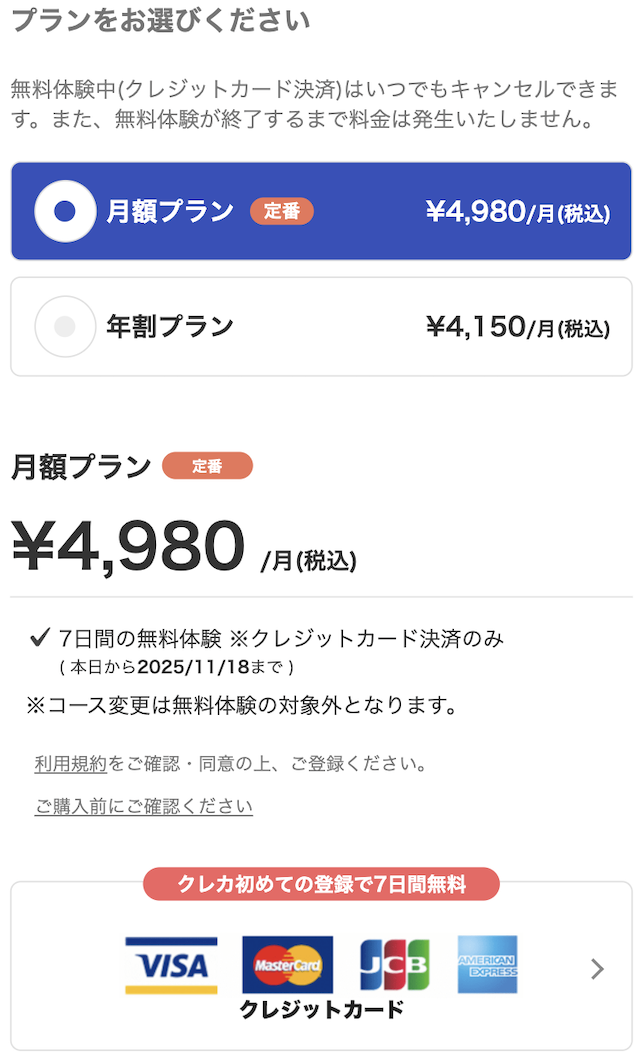Viewport: 640px width, 1058px height.
Task: Click the MasterCard logo
Action: [288, 965]
